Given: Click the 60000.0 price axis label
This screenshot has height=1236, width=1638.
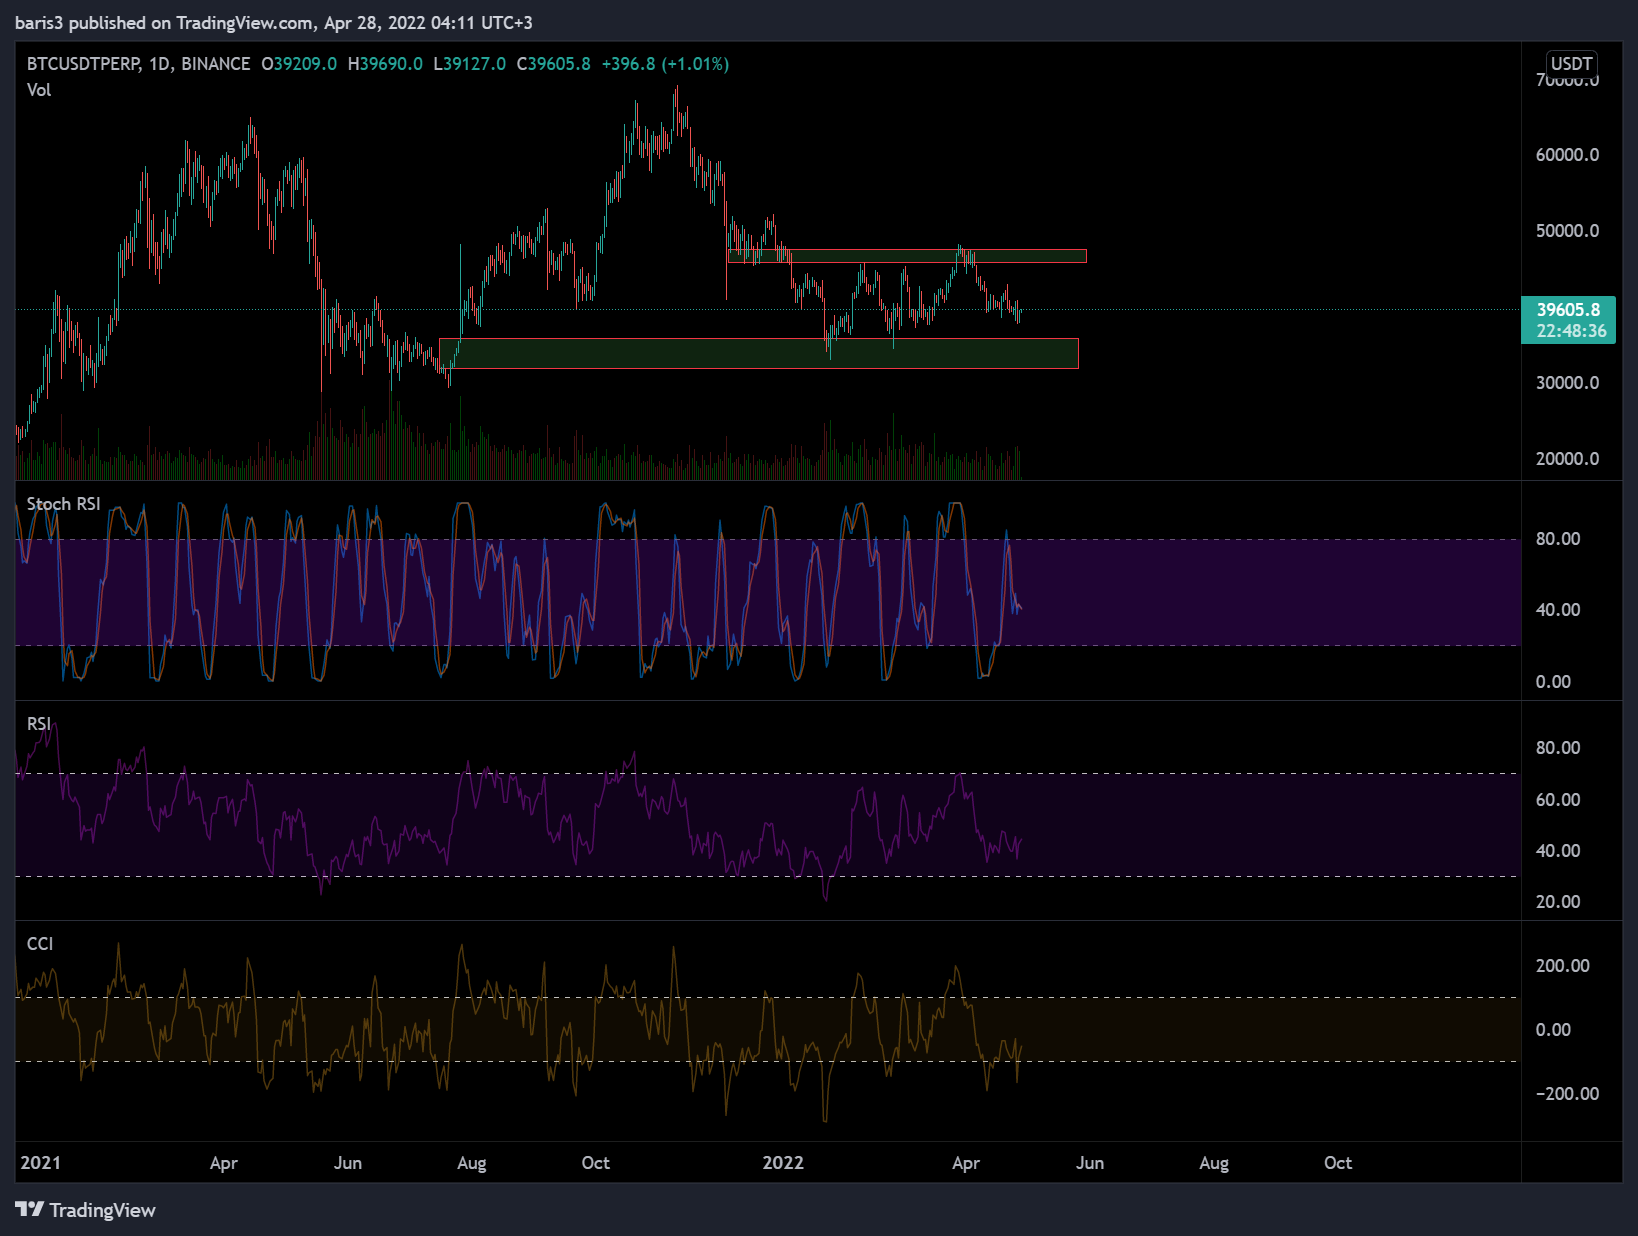Looking at the screenshot, I should (x=1567, y=155).
